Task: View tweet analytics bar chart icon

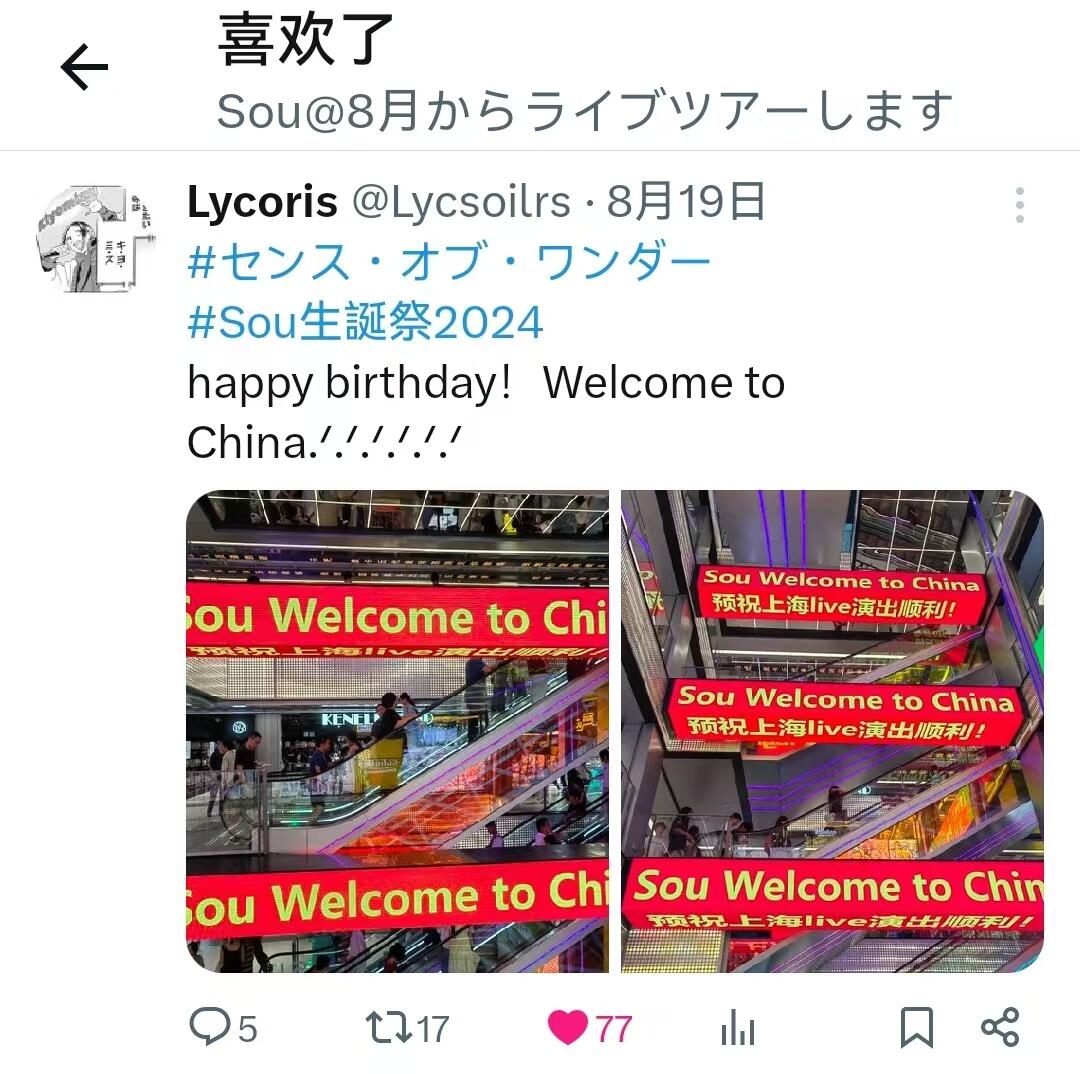Action: click(738, 1027)
